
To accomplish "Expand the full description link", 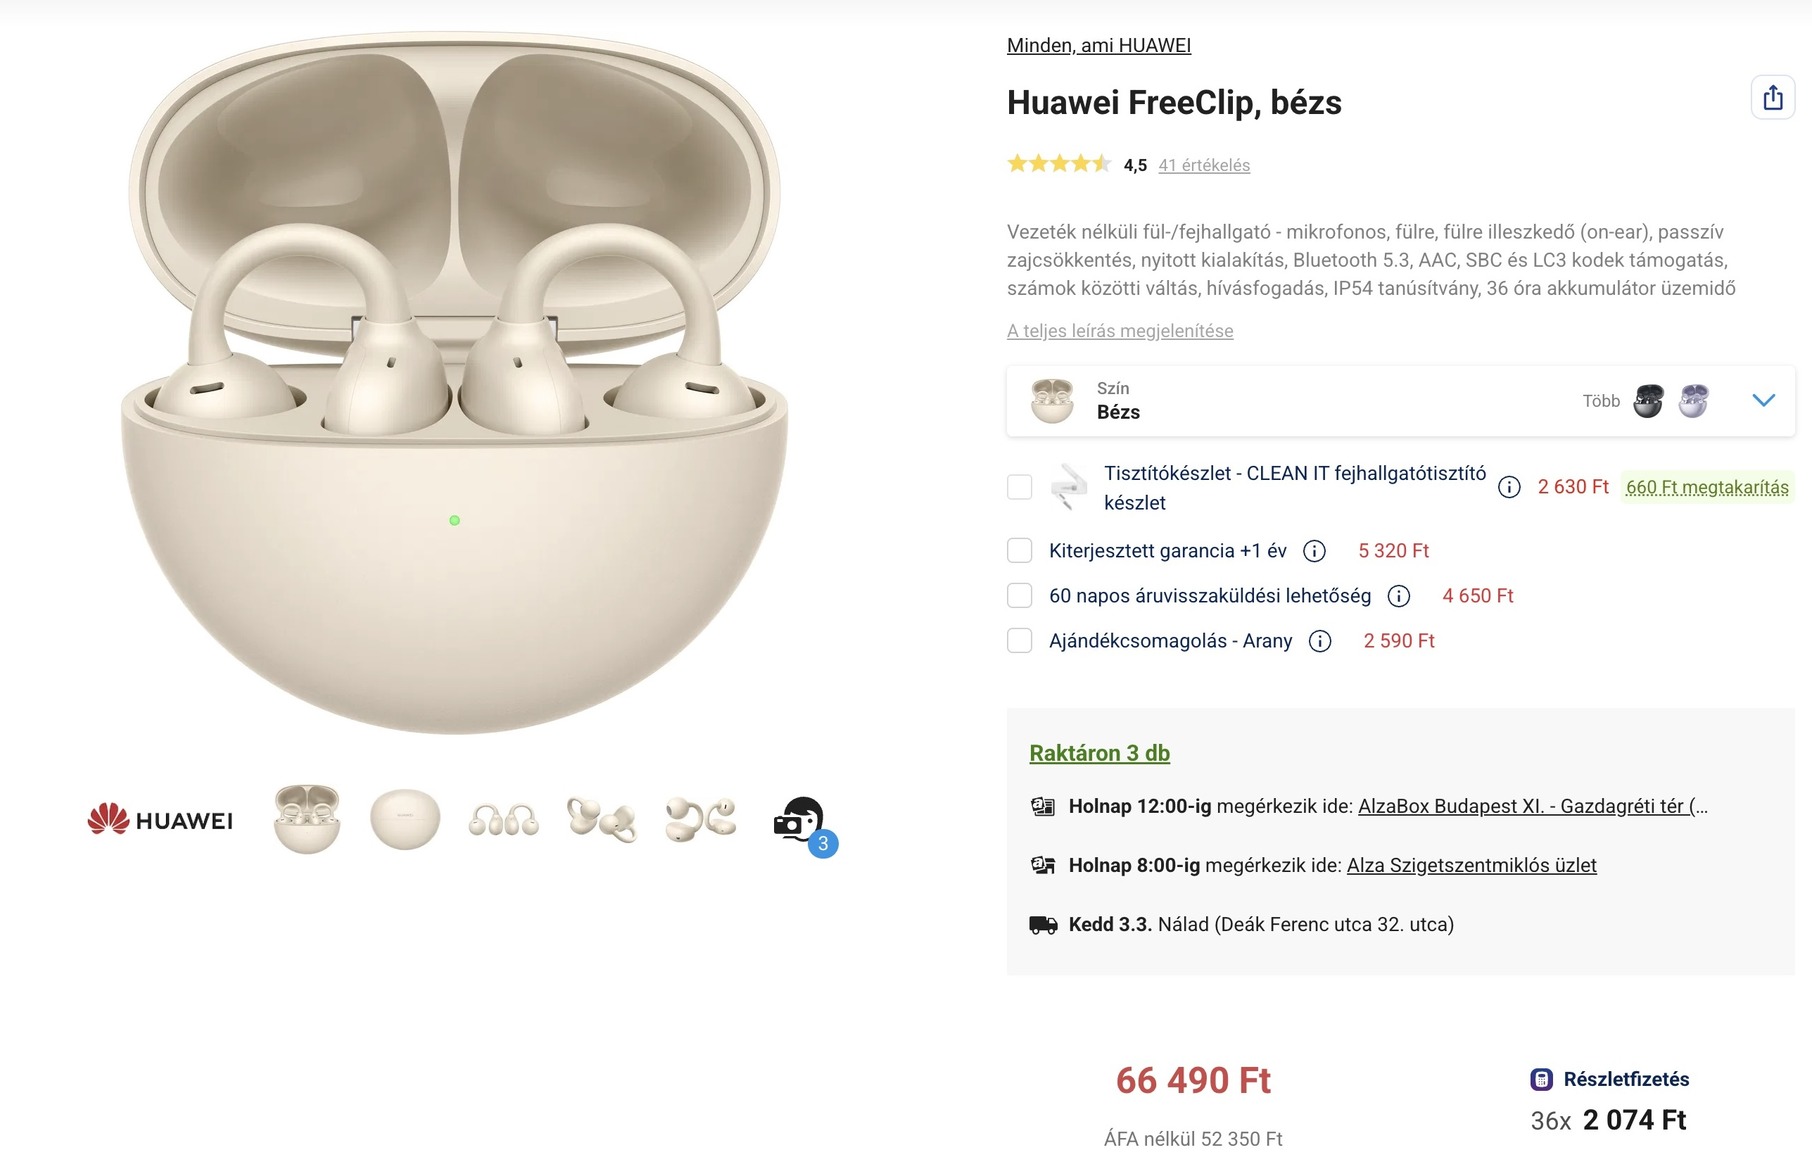I will (x=1119, y=331).
